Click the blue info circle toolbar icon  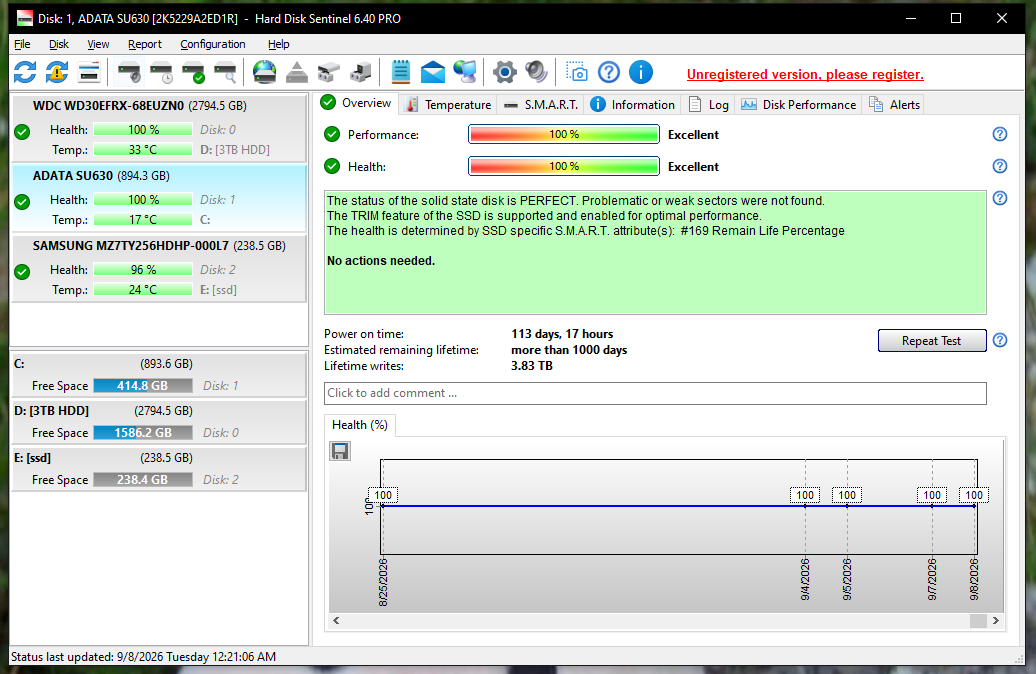[x=641, y=72]
